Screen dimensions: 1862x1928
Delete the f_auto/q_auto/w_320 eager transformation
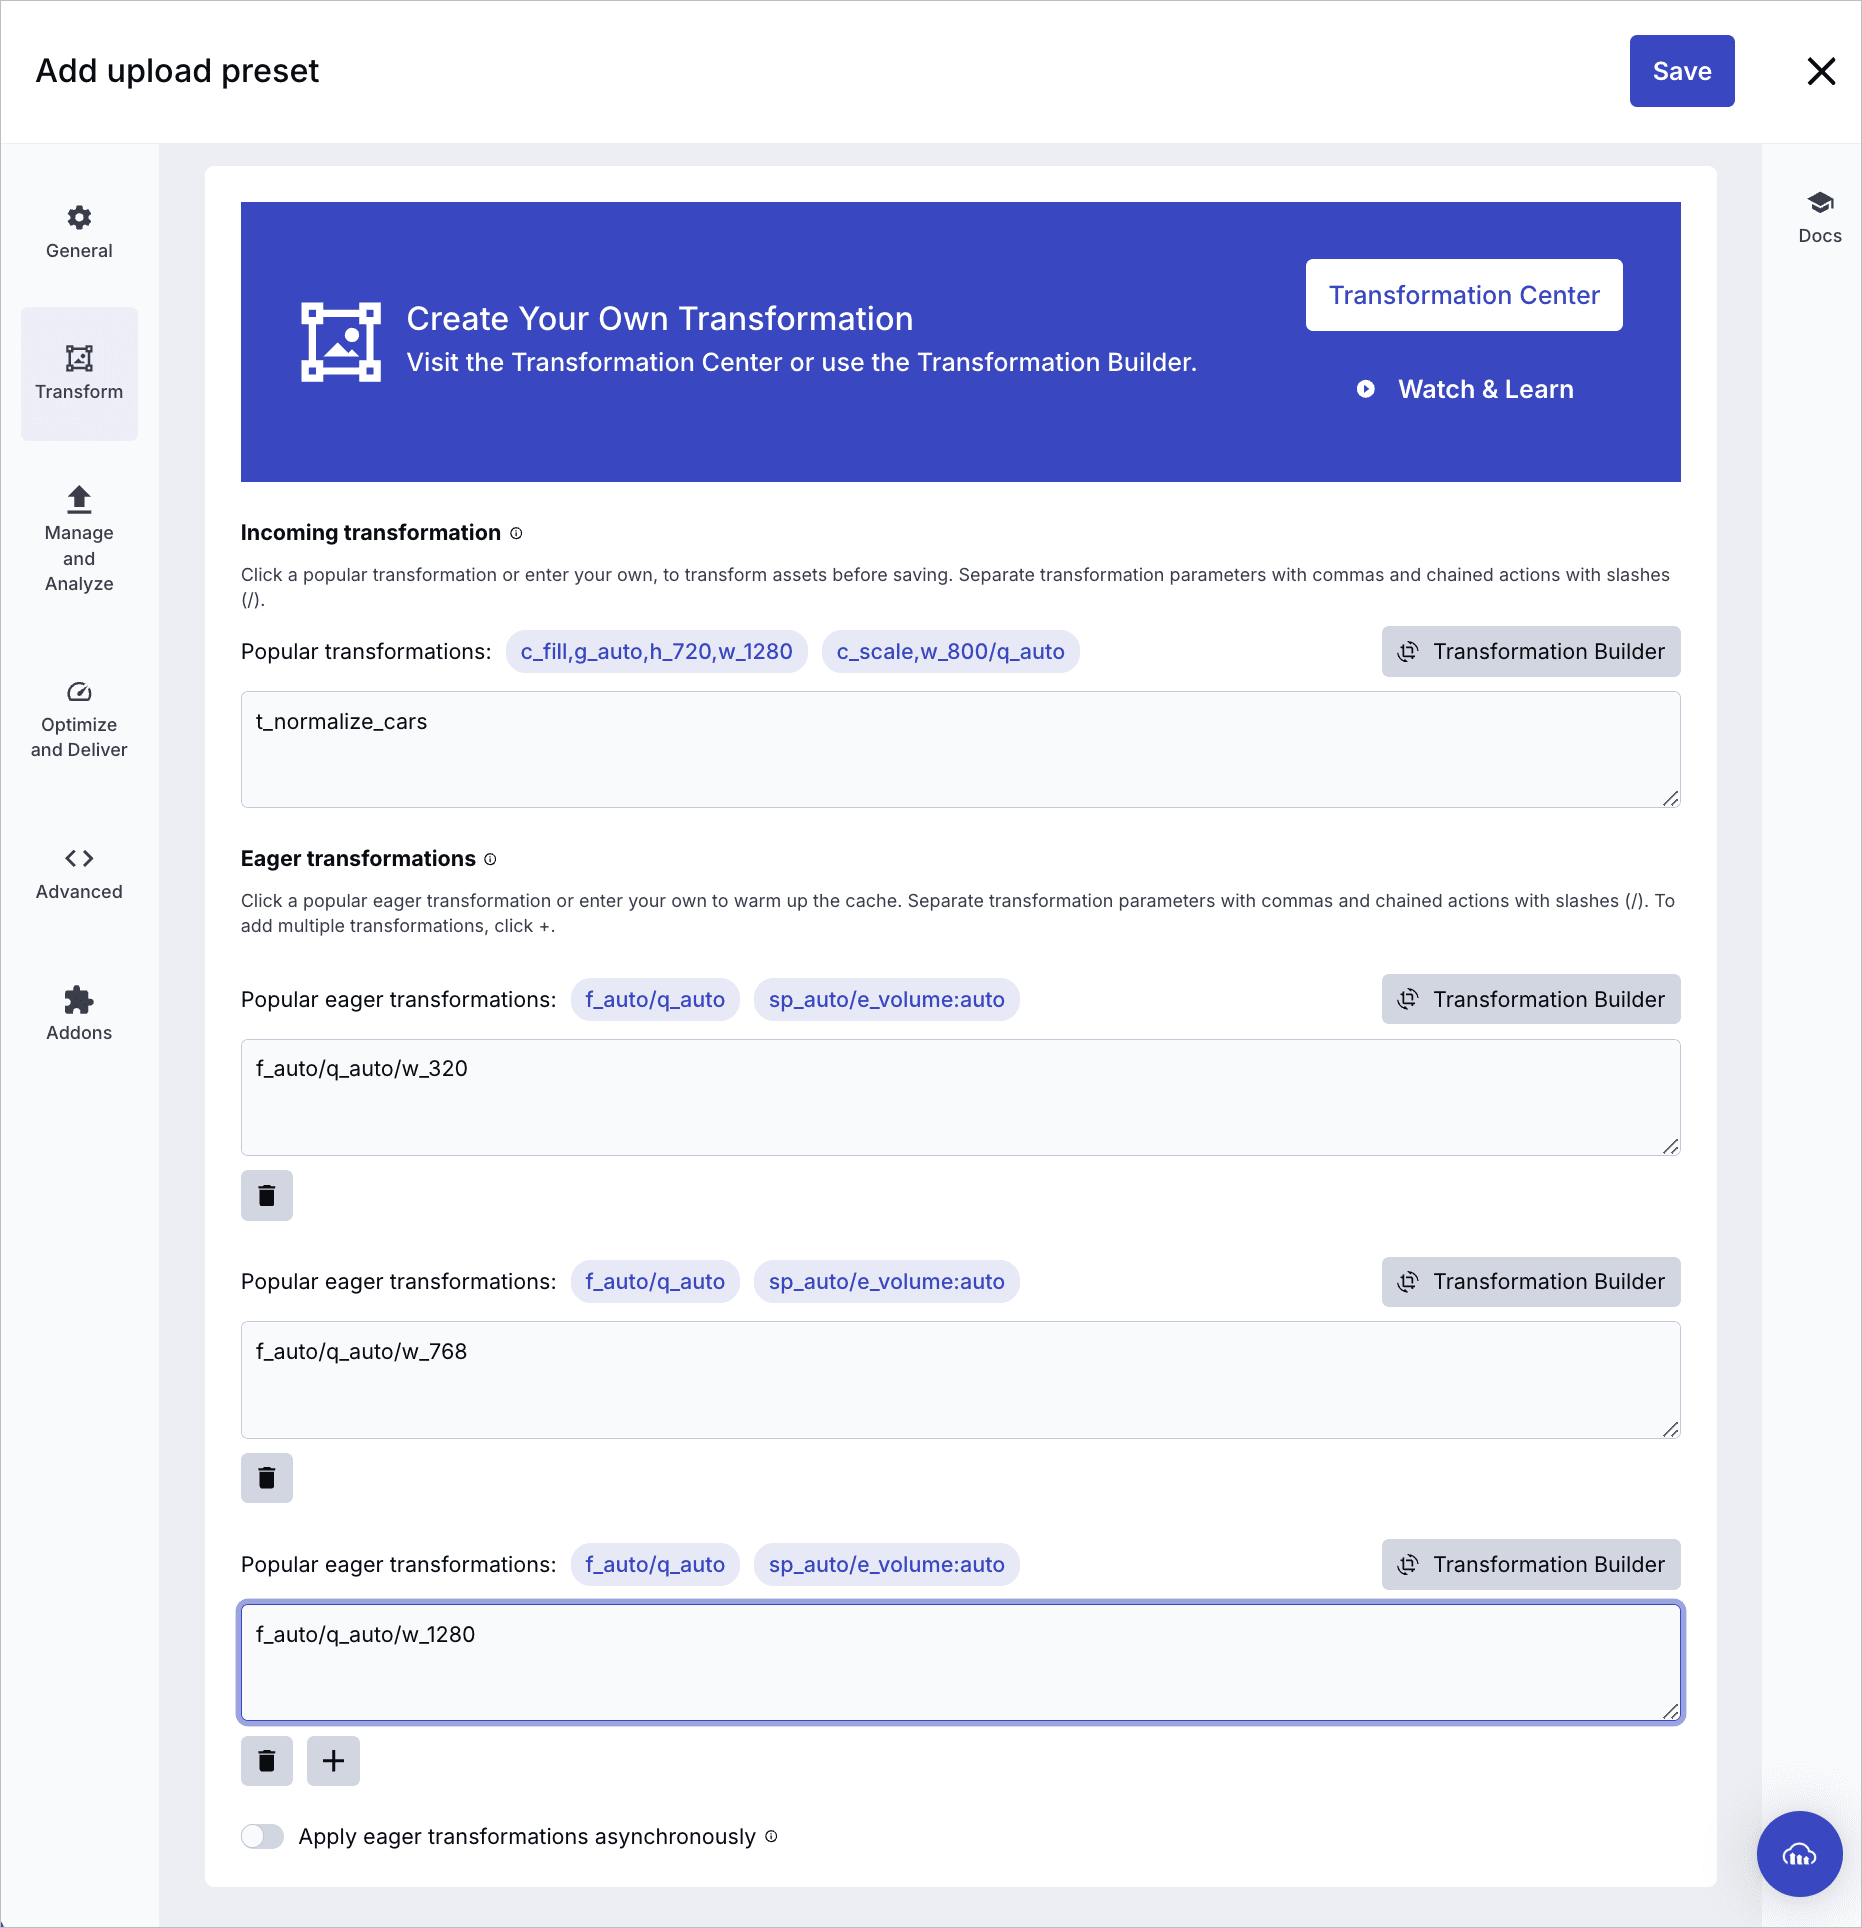[x=266, y=1195]
